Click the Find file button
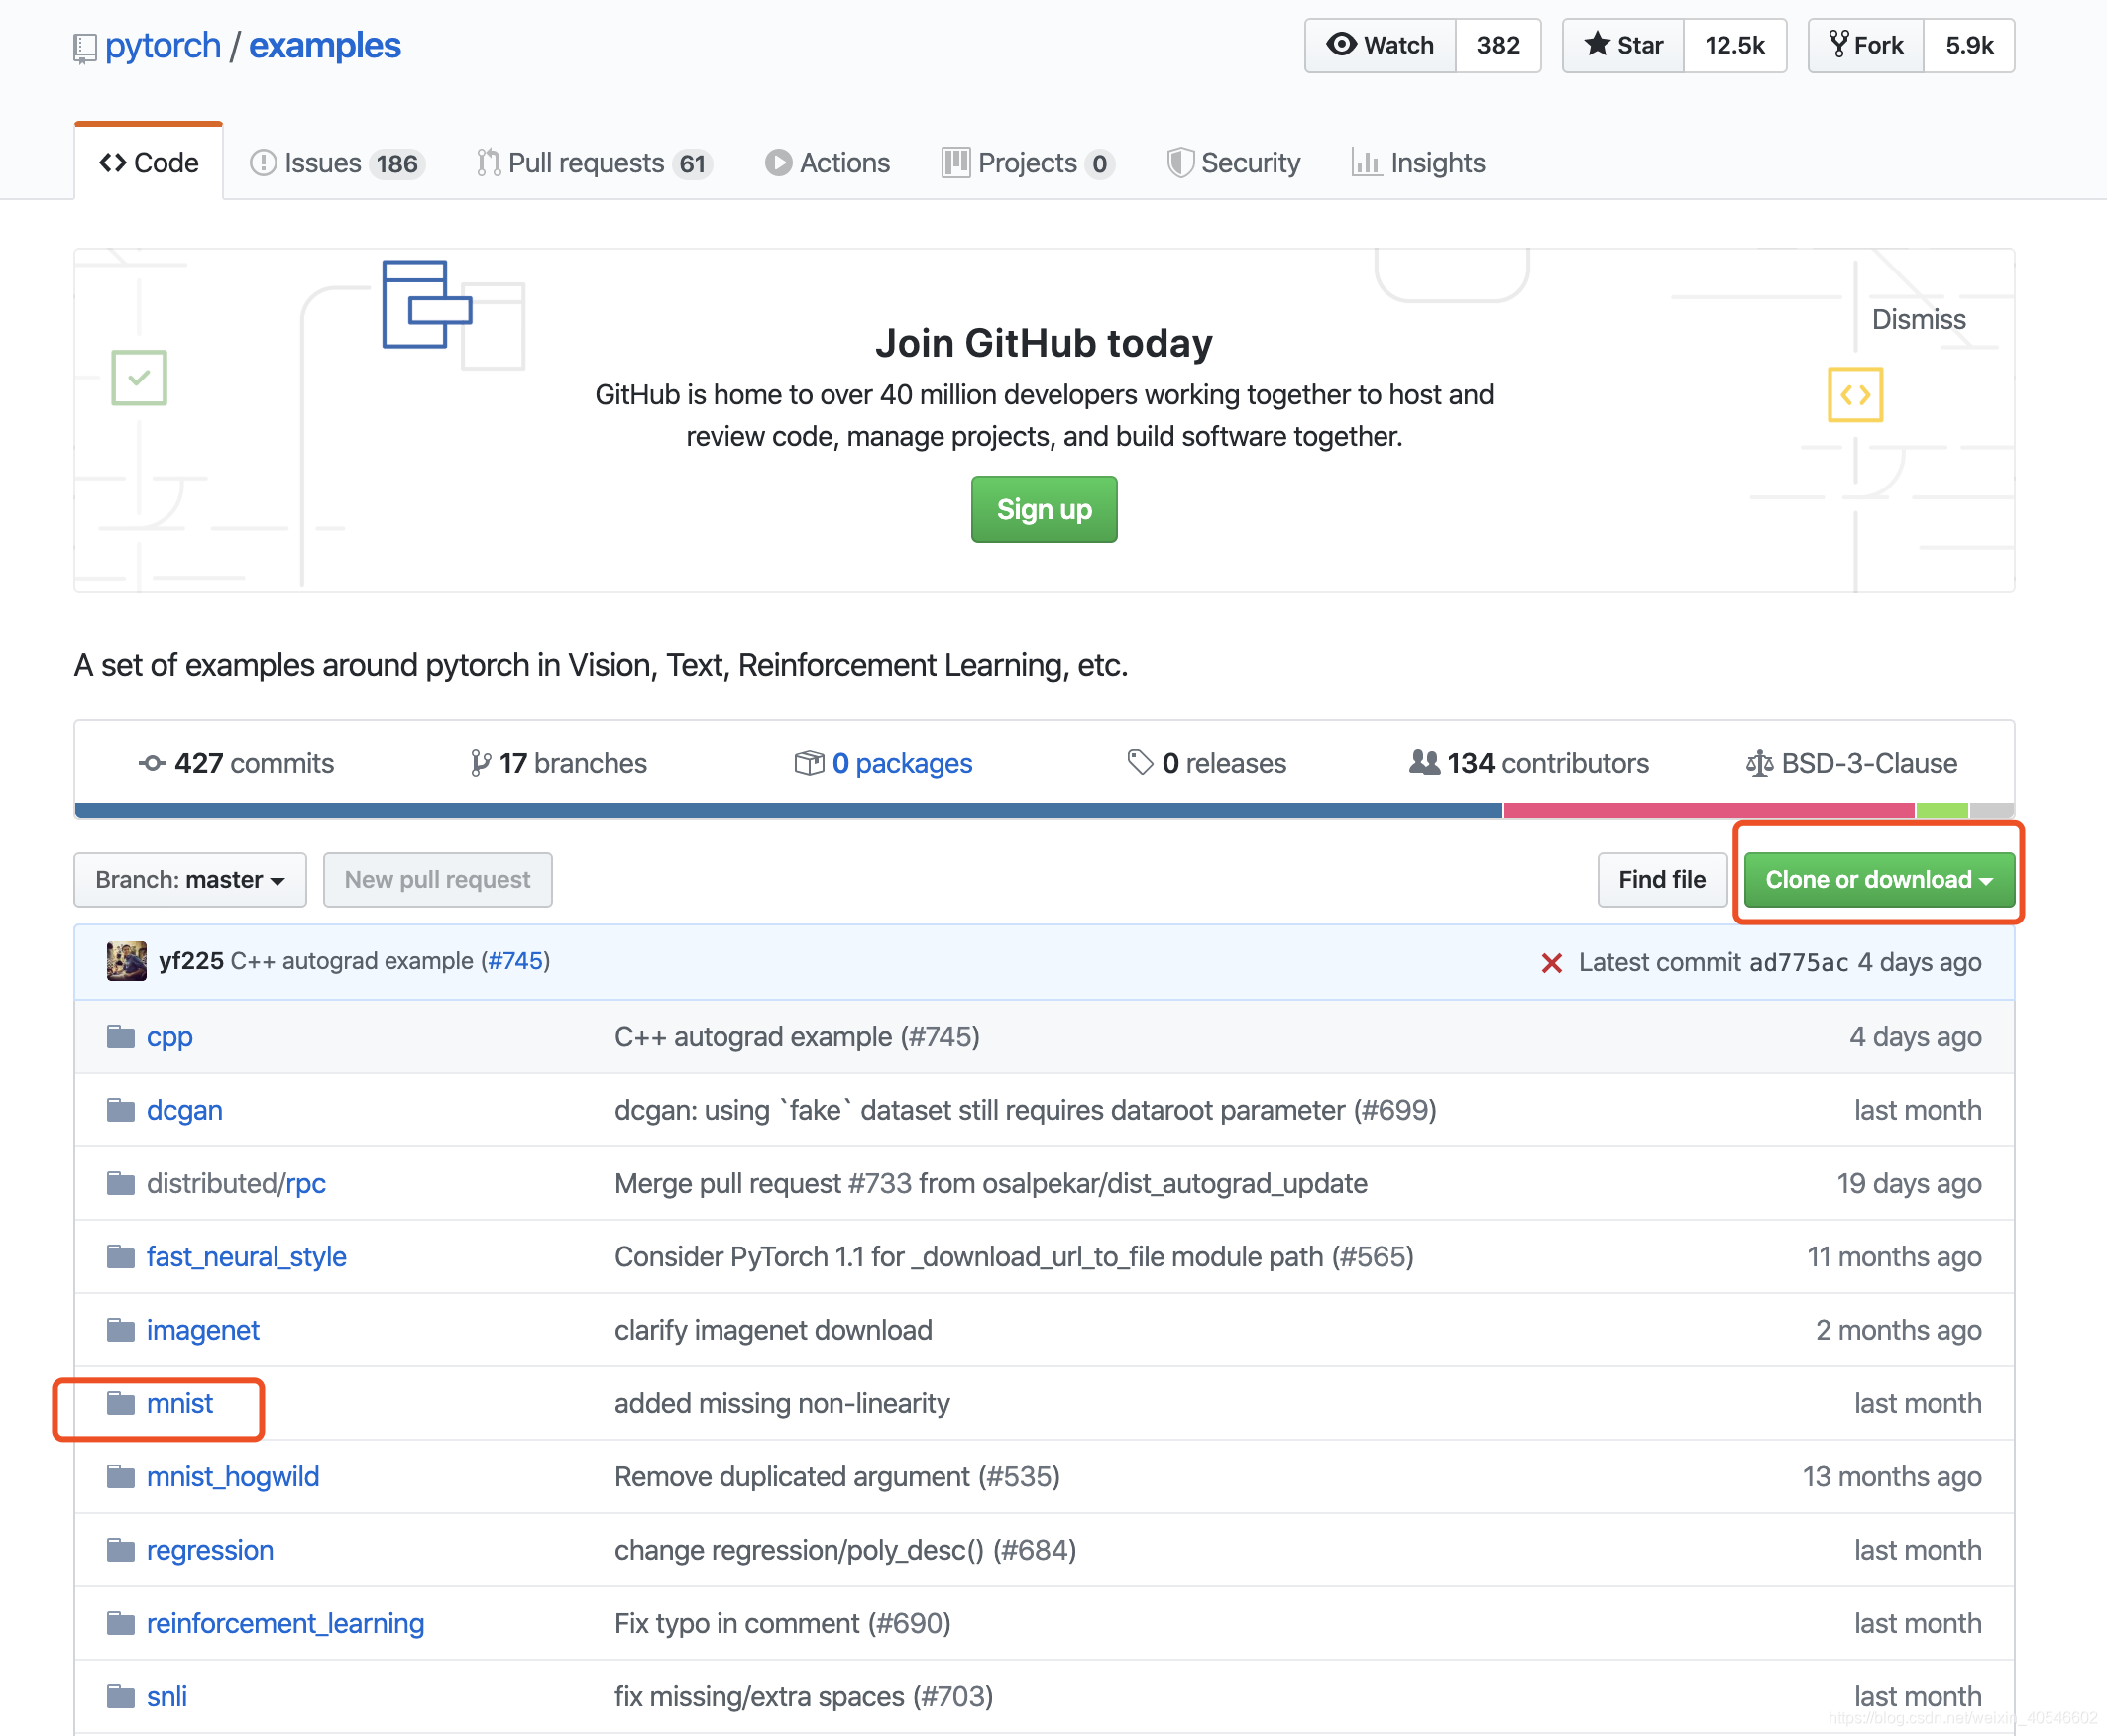The height and width of the screenshot is (1736, 2107). tap(1662, 880)
